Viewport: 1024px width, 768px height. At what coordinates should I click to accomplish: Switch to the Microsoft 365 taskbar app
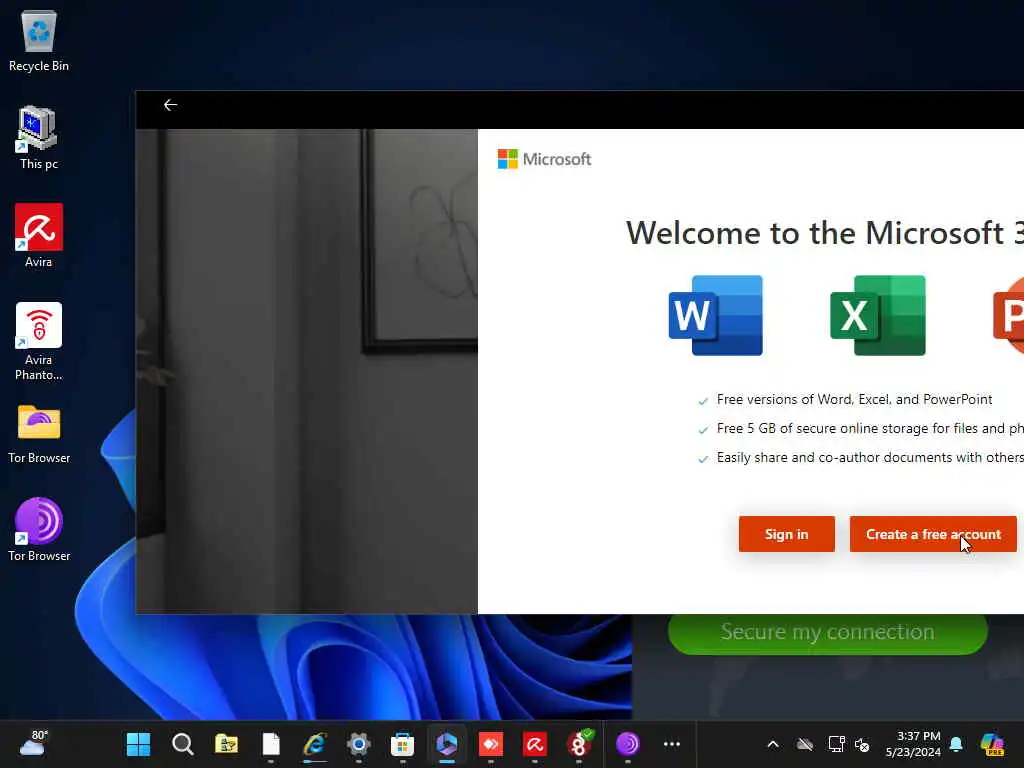(447, 744)
